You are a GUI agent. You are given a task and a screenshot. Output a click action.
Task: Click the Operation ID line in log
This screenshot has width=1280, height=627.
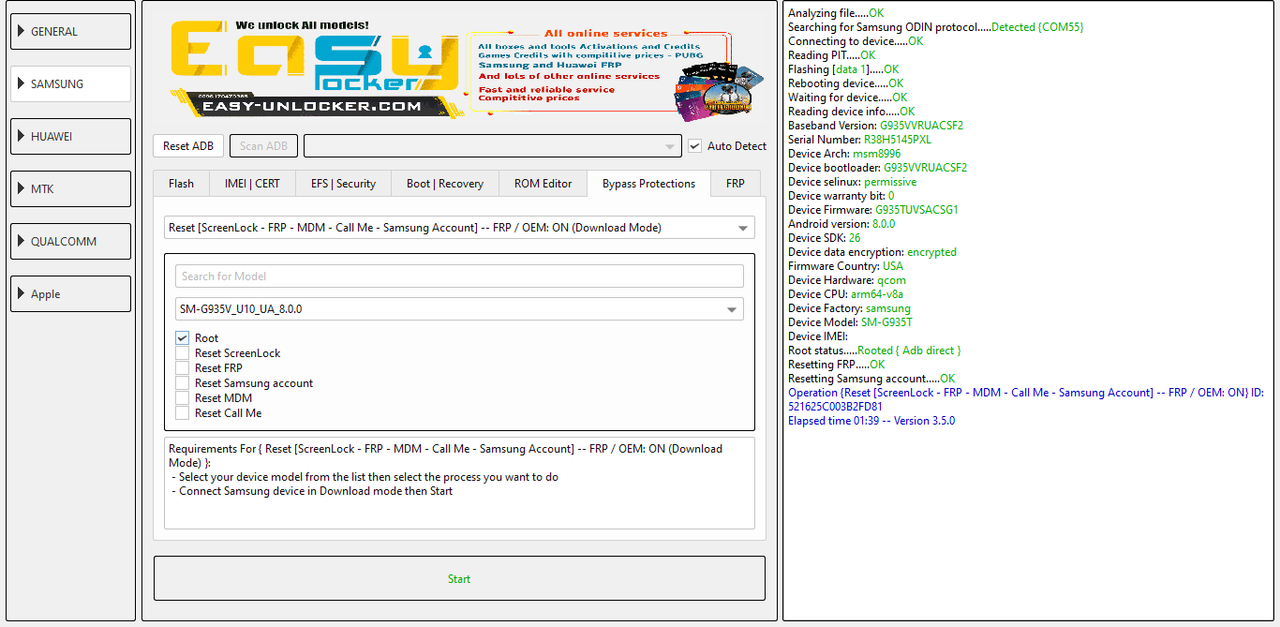[x=1026, y=400]
